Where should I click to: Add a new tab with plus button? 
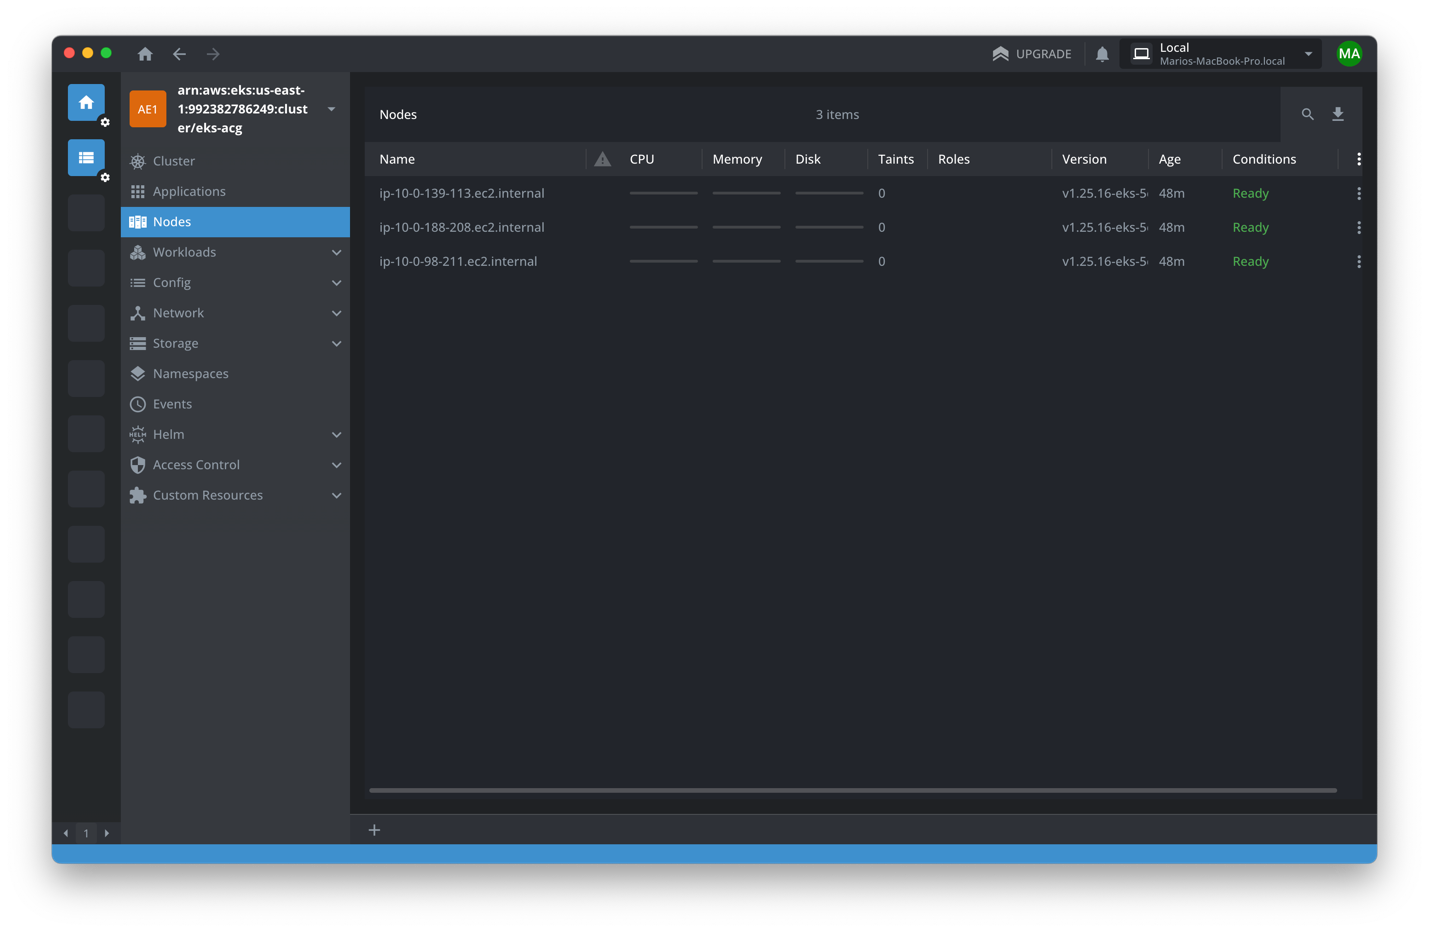click(374, 830)
